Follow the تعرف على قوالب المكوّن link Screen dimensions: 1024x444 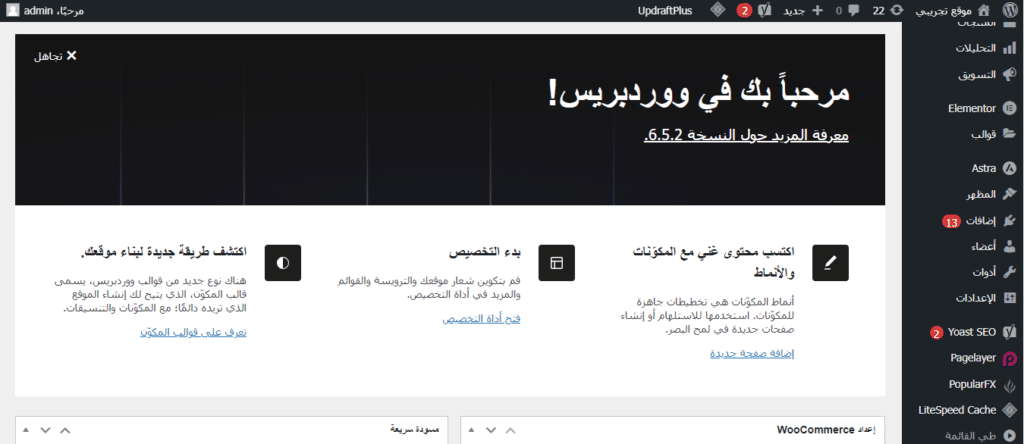click(x=193, y=332)
